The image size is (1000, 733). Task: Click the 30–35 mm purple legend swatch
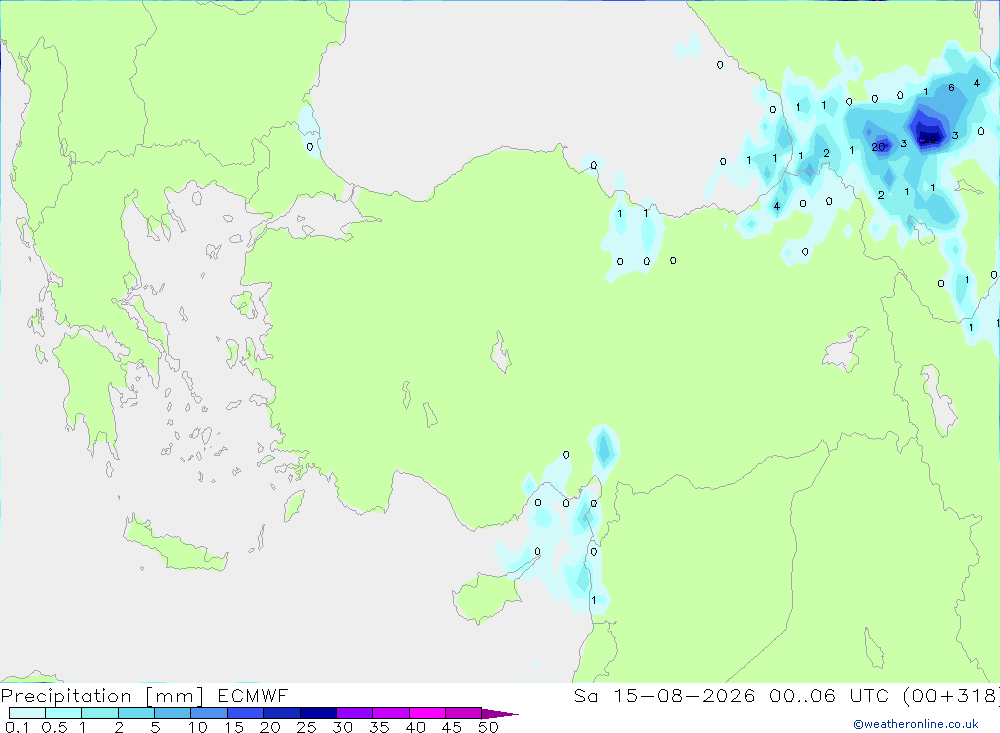355,713
